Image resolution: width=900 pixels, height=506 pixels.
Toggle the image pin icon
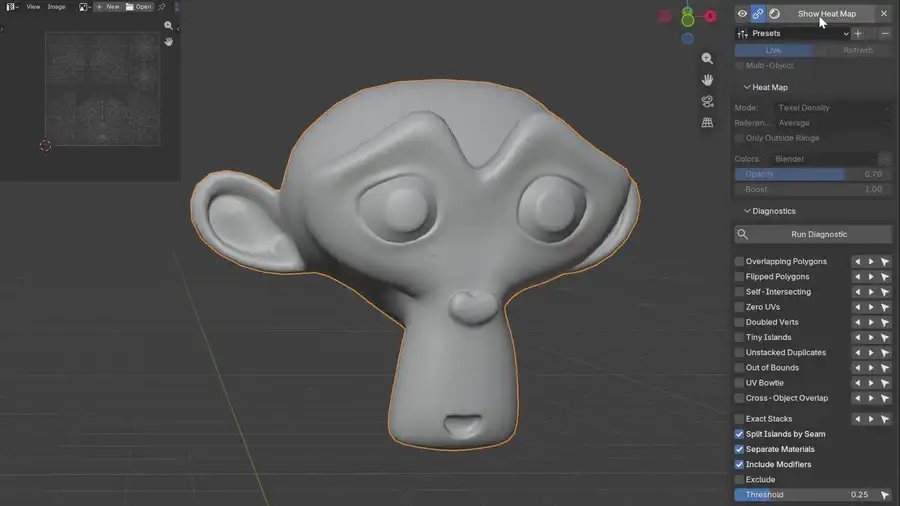point(162,7)
